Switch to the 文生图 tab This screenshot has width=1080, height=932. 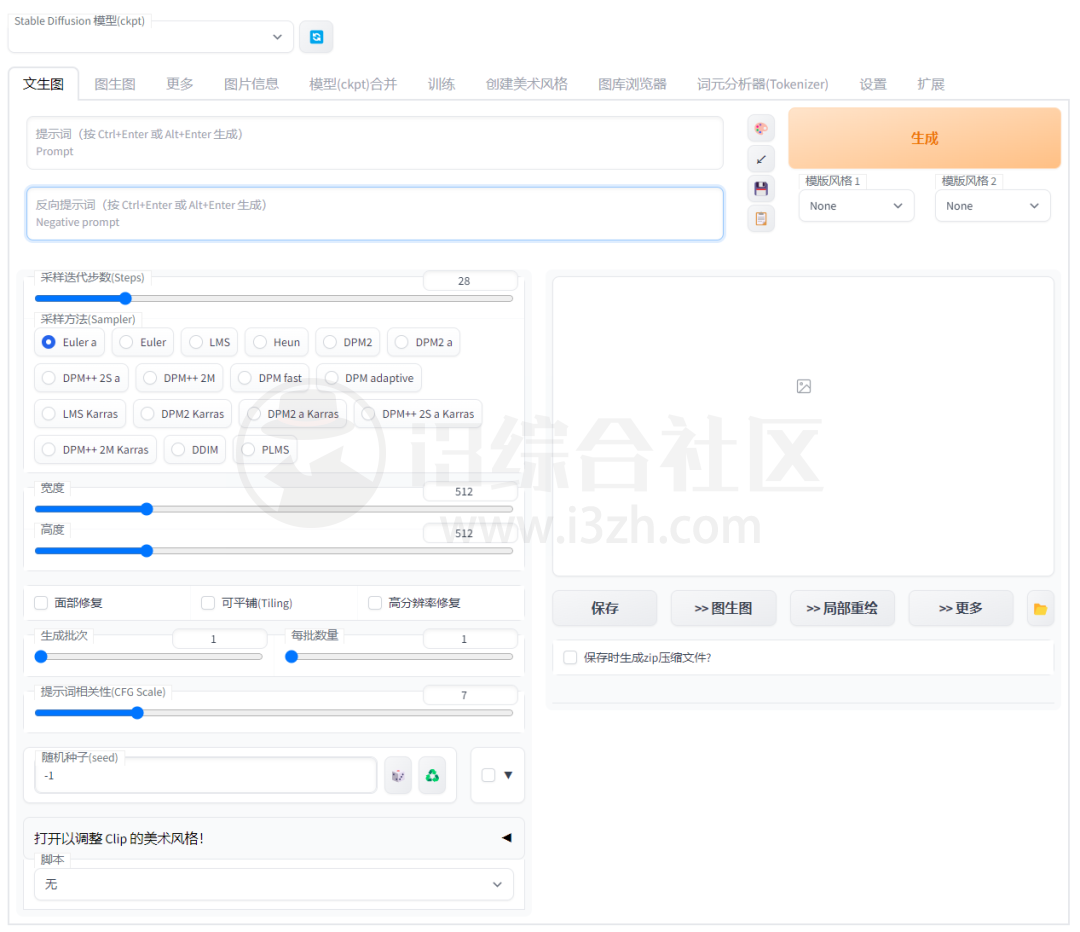click(x=43, y=84)
